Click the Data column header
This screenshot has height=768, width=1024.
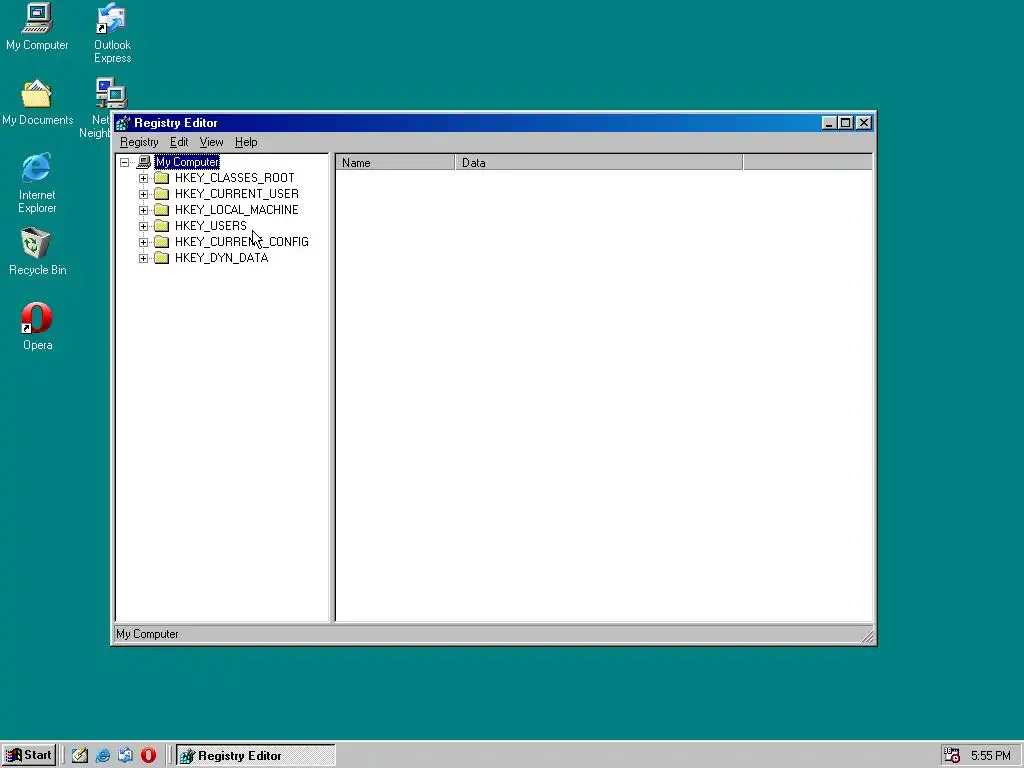pyautogui.click(x=599, y=163)
